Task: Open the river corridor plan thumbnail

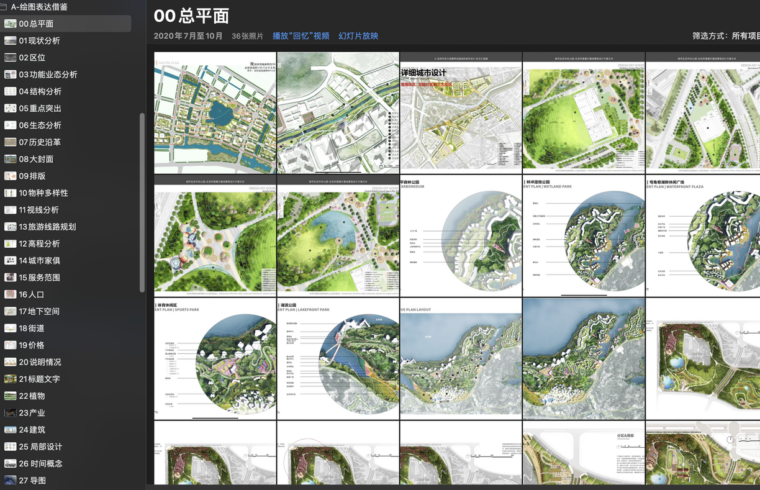Action: pyautogui.click(x=338, y=113)
